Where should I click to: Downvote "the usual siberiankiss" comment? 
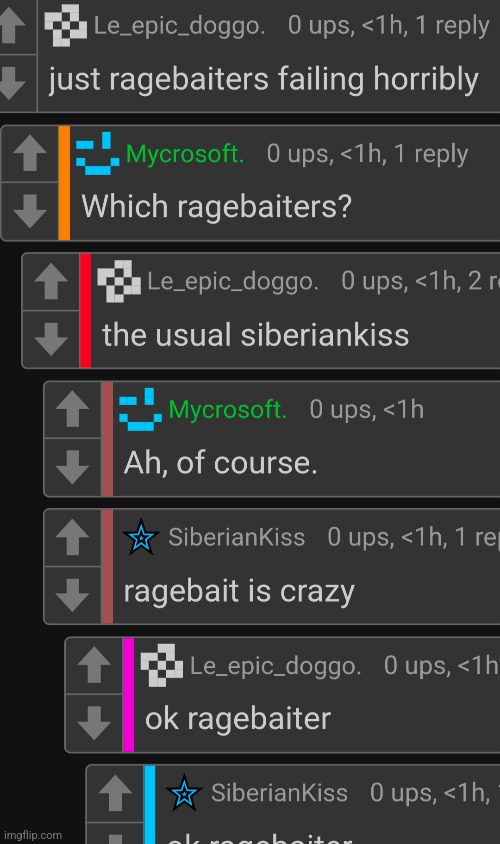click(x=51, y=339)
